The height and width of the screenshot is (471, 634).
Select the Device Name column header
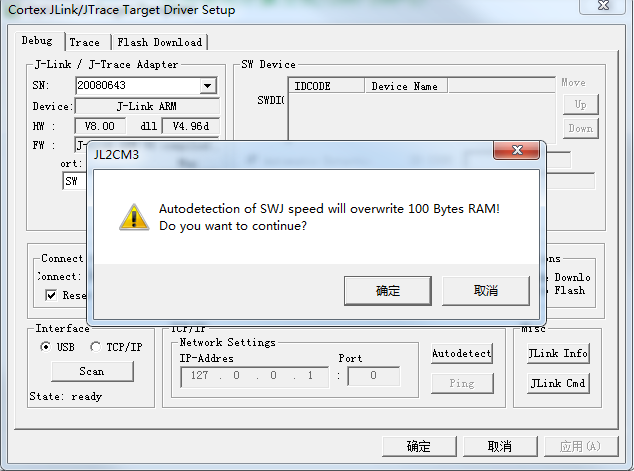406,86
